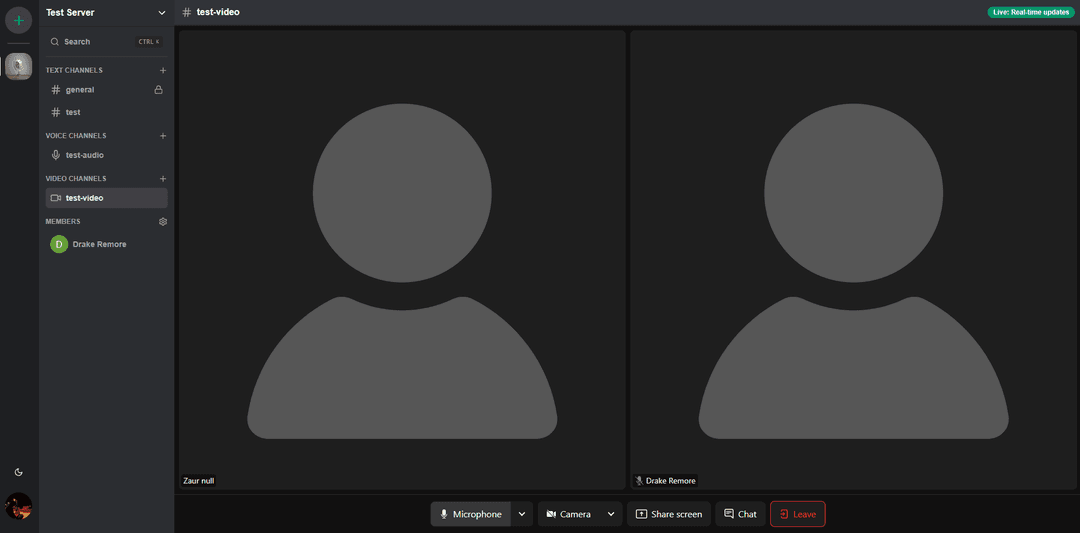Click the microphone icon beside test-audio
This screenshot has height=533, width=1080.
click(x=56, y=155)
